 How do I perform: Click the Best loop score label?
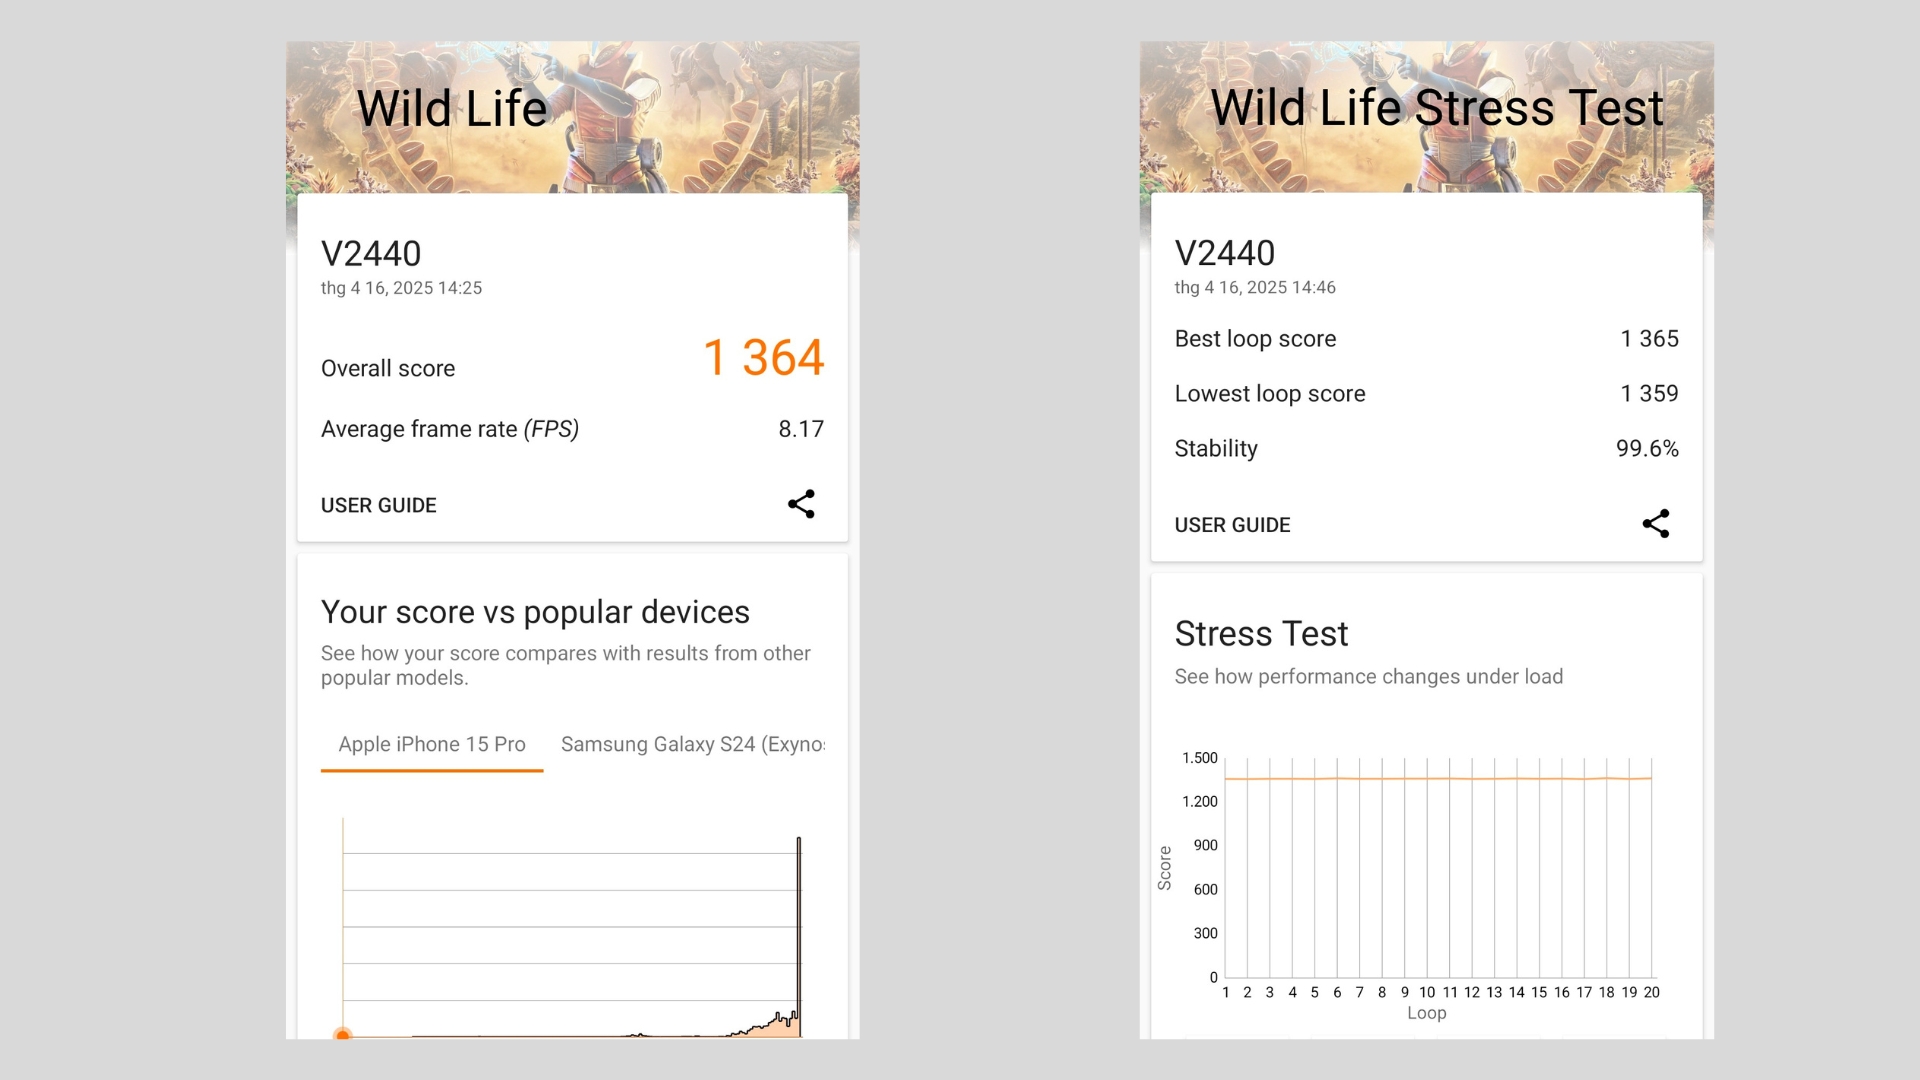1255,339
